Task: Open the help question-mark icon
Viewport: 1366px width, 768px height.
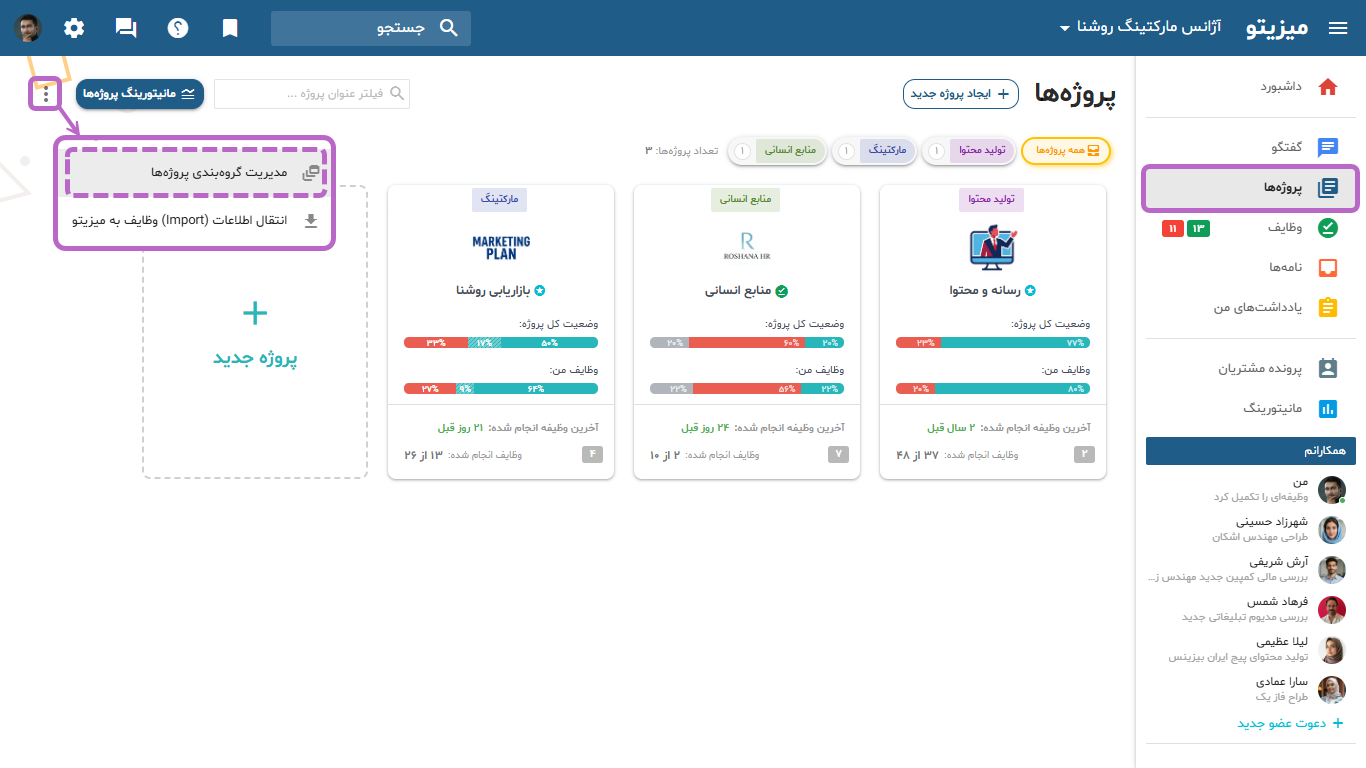Action: point(178,28)
